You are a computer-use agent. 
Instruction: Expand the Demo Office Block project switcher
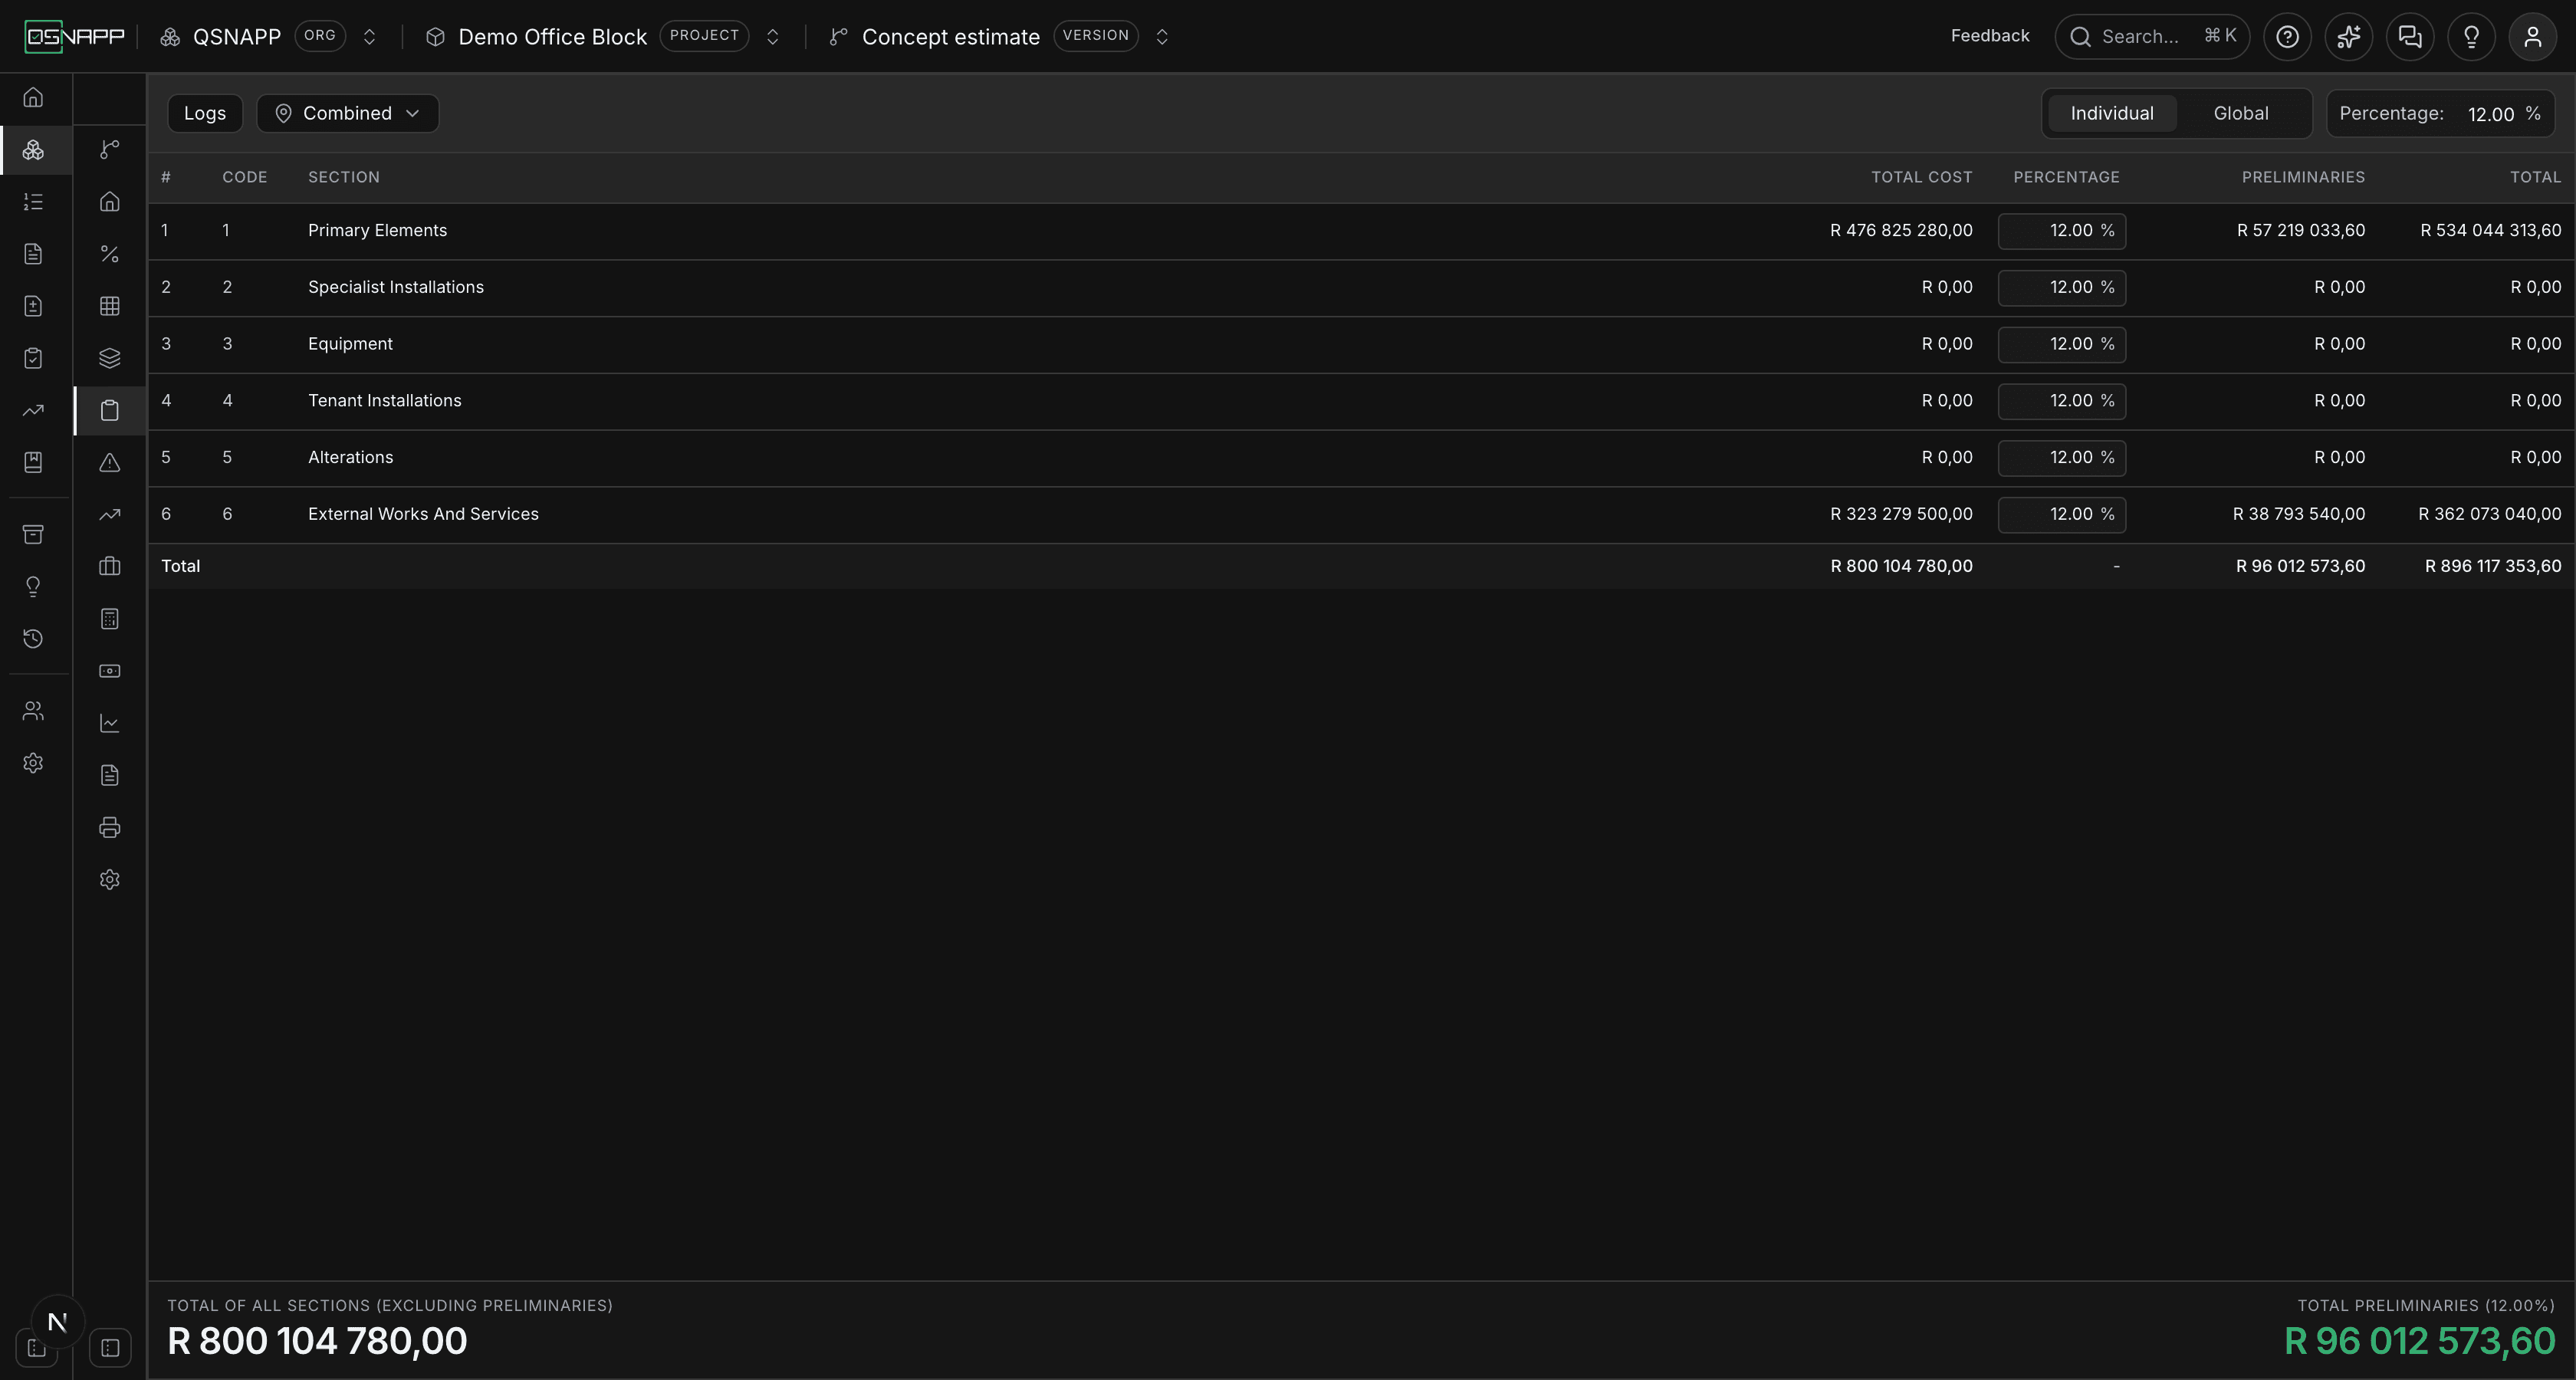pyautogui.click(x=772, y=37)
